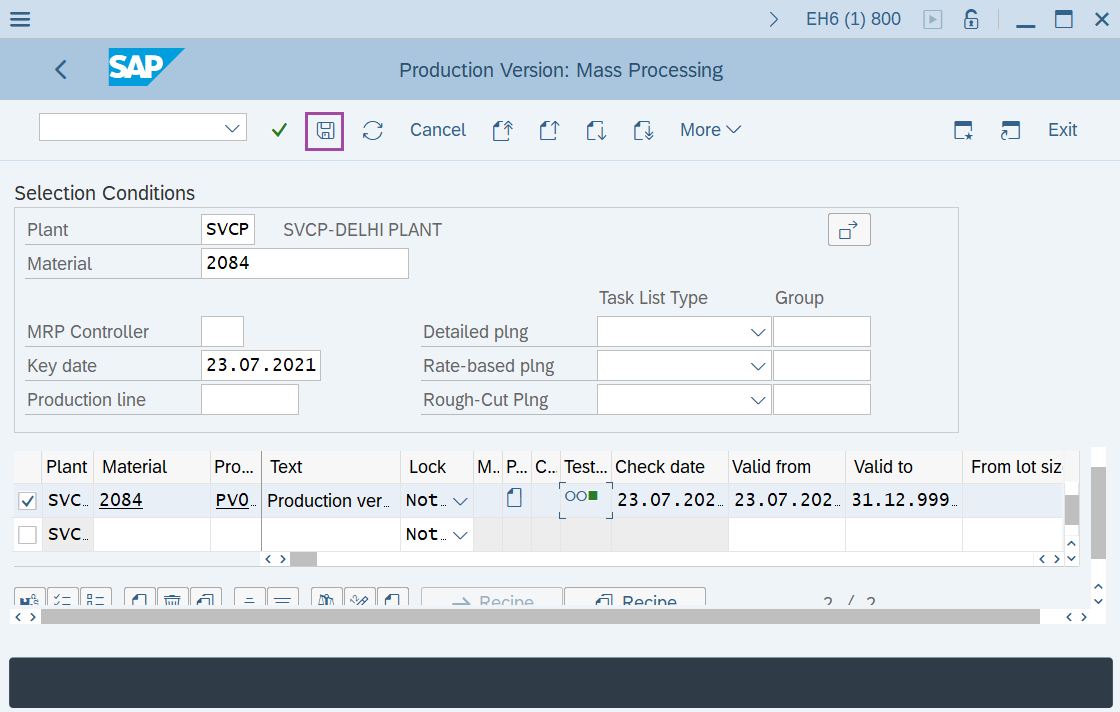Viewport: 1120px width, 712px height.
Task: Delete the selected production version row
Action: click(x=172, y=598)
